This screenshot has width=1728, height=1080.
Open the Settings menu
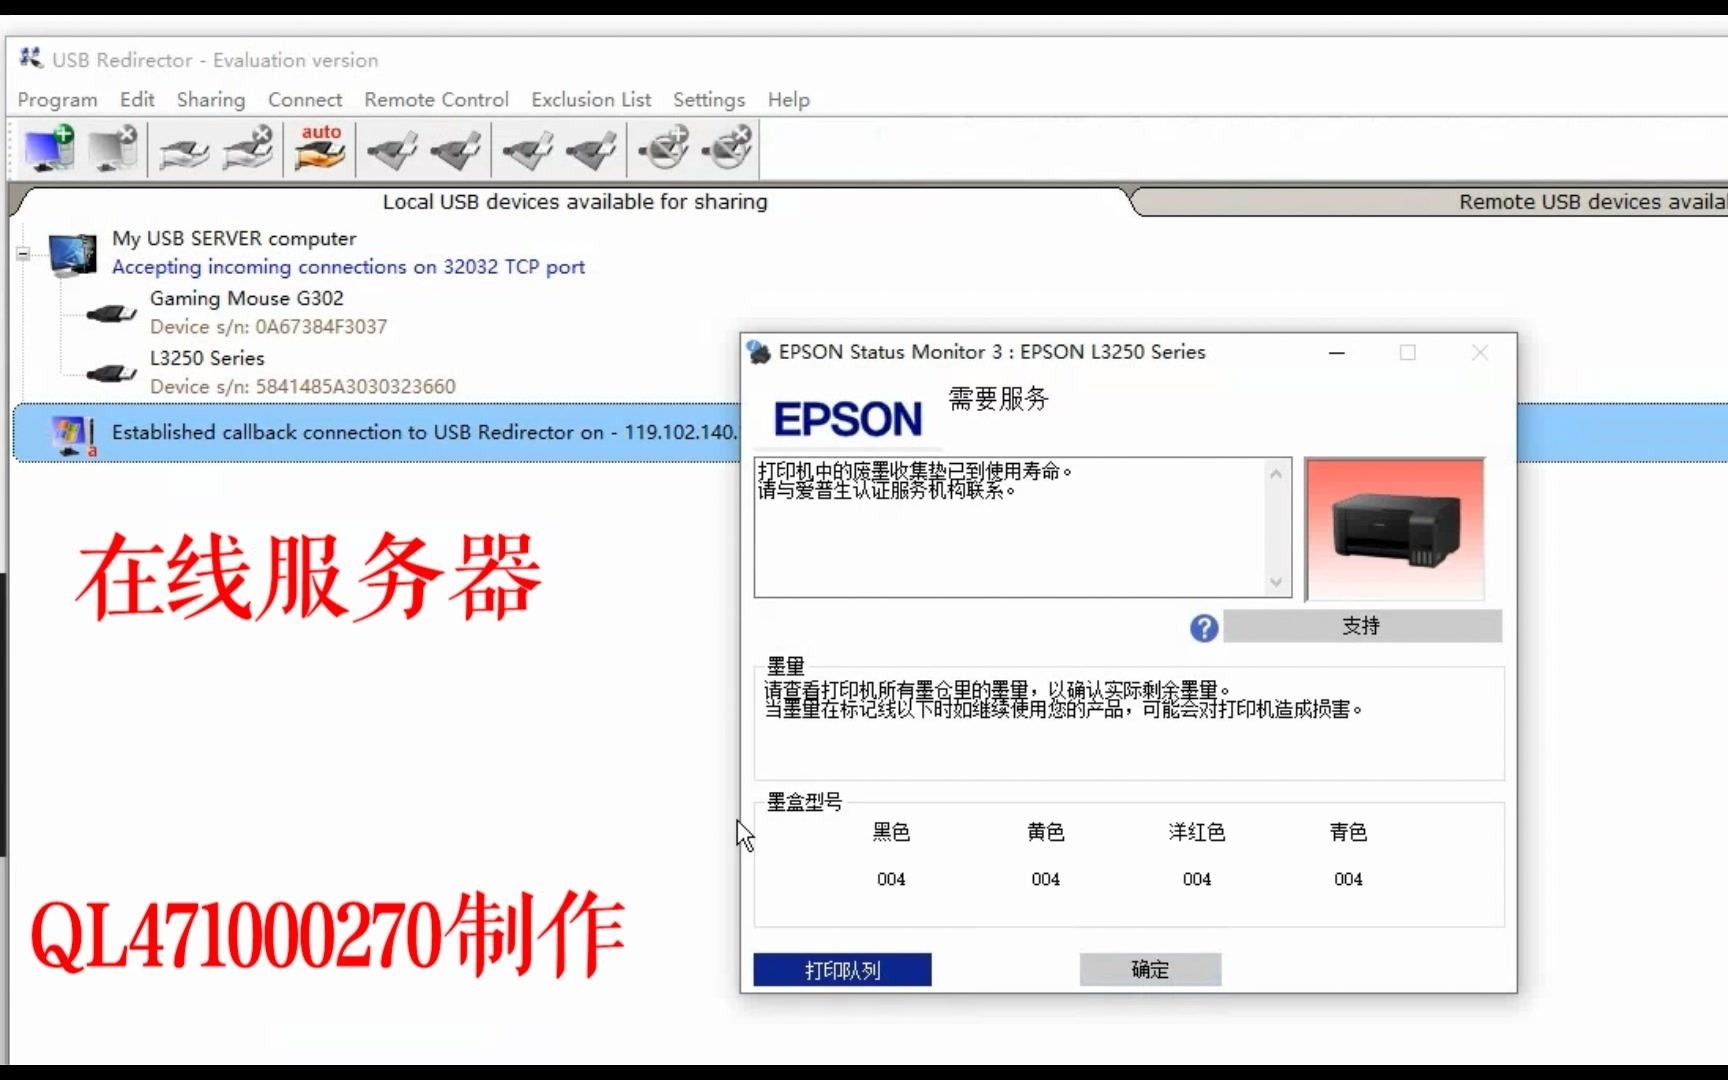coord(708,100)
